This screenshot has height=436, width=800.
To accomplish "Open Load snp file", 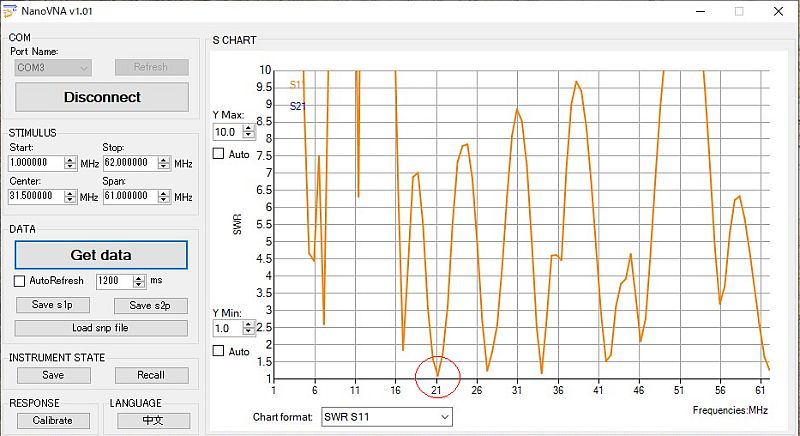I will click(x=100, y=328).
